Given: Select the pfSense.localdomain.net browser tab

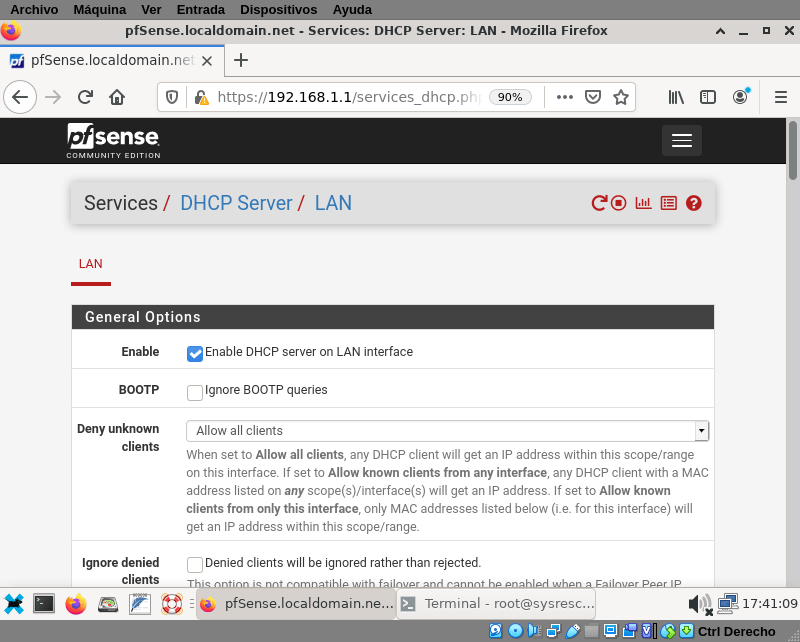Looking at the screenshot, I should click(x=112, y=61).
